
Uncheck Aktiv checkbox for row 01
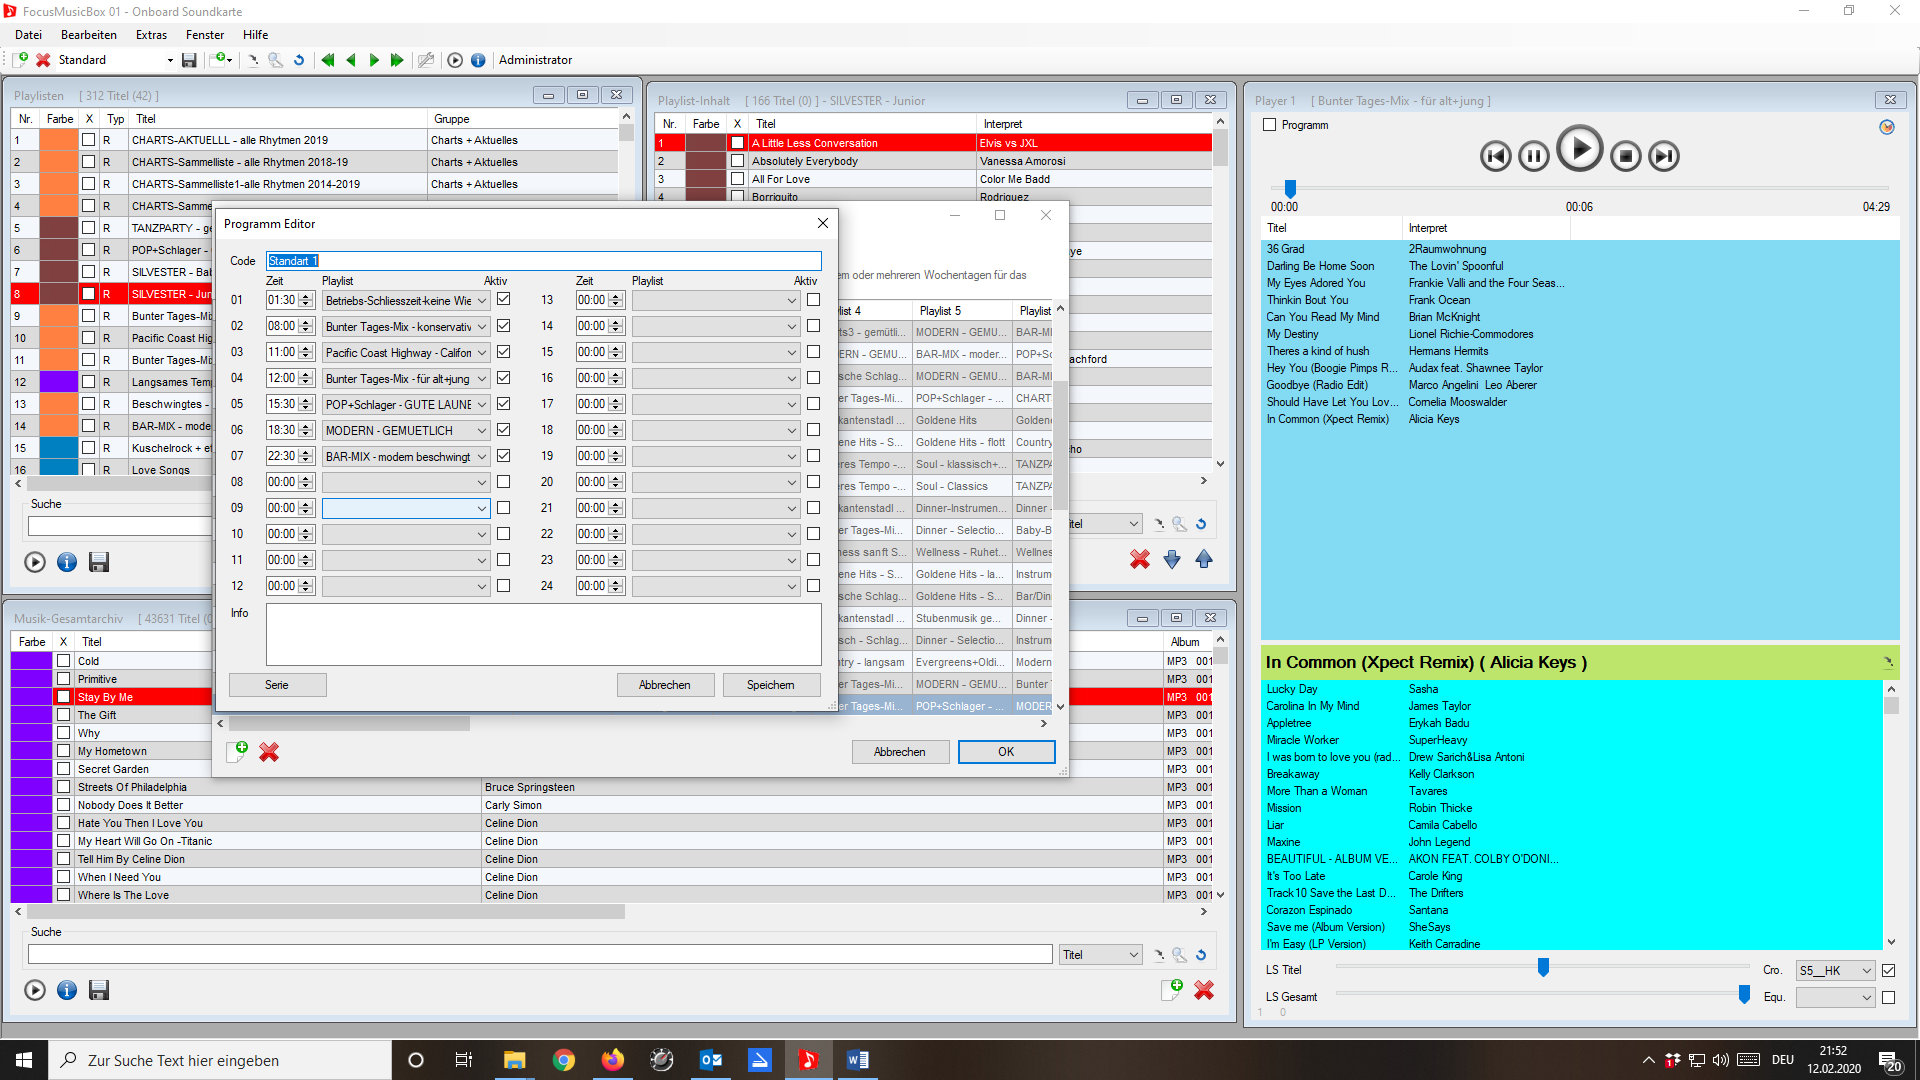coord(504,300)
